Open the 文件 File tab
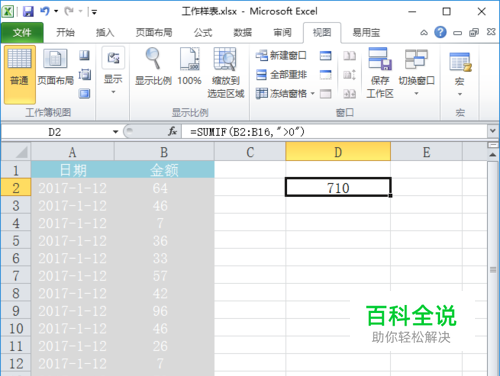The width and height of the screenshot is (500, 376). (x=22, y=33)
